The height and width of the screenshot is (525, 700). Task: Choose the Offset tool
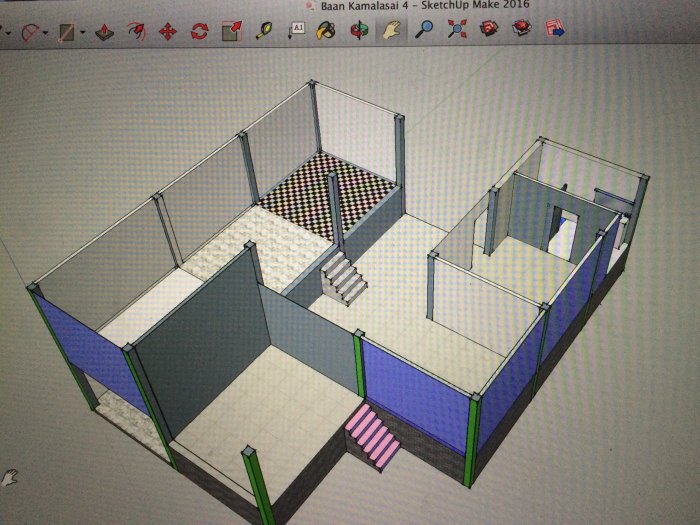point(136,32)
